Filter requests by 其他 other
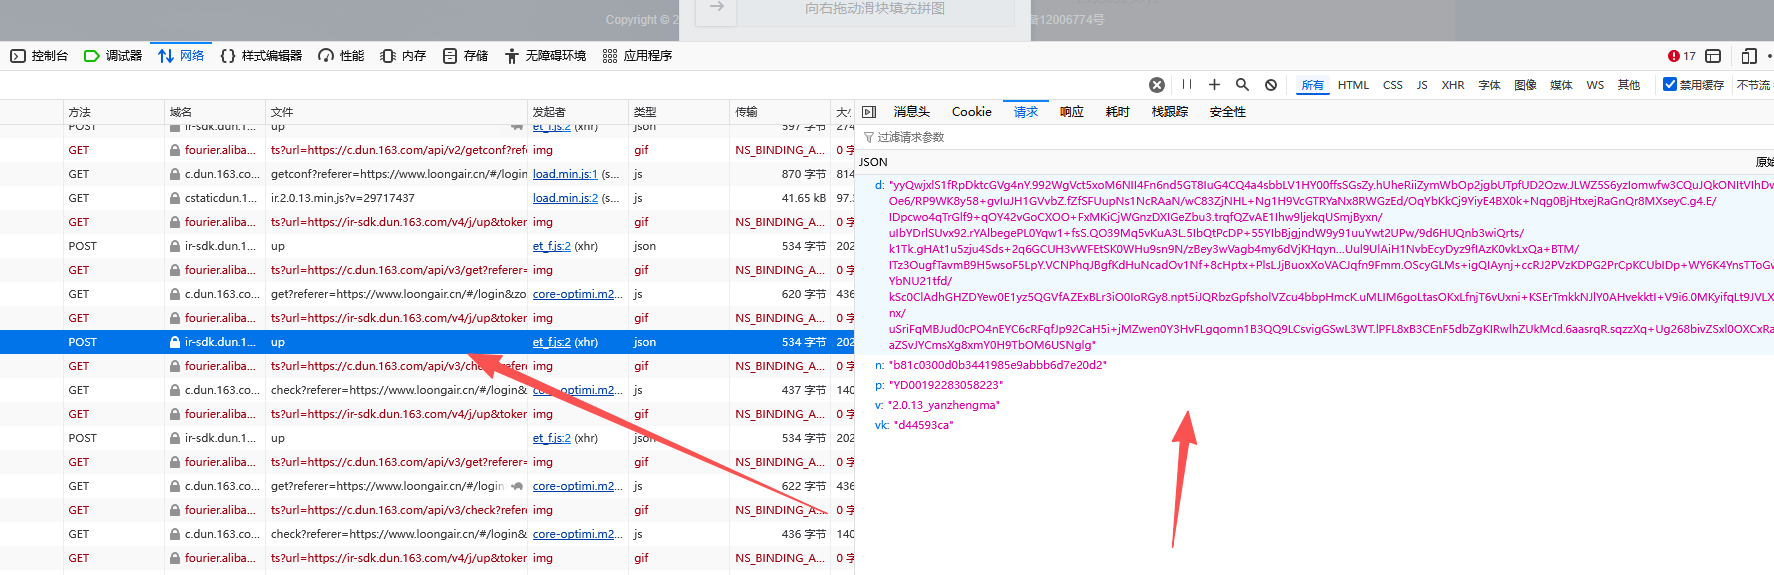The width and height of the screenshot is (1774, 575). pos(1629,85)
